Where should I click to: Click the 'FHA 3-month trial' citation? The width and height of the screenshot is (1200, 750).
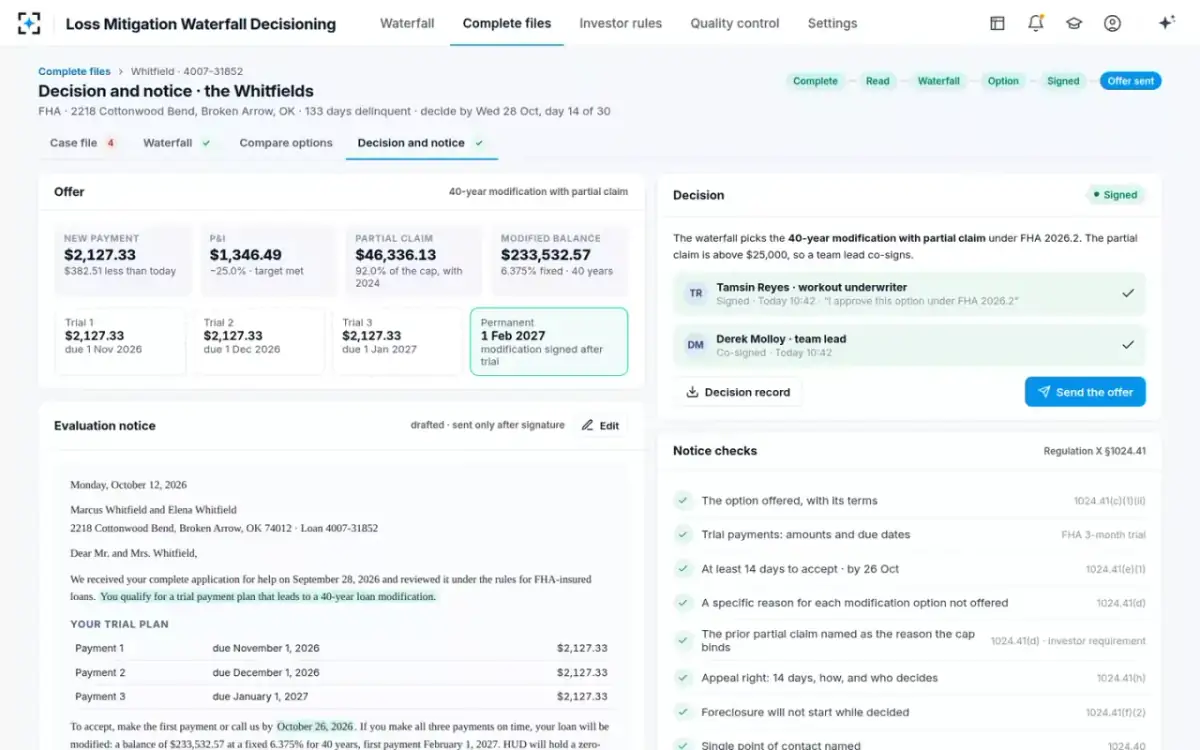pyautogui.click(x=1104, y=535)
